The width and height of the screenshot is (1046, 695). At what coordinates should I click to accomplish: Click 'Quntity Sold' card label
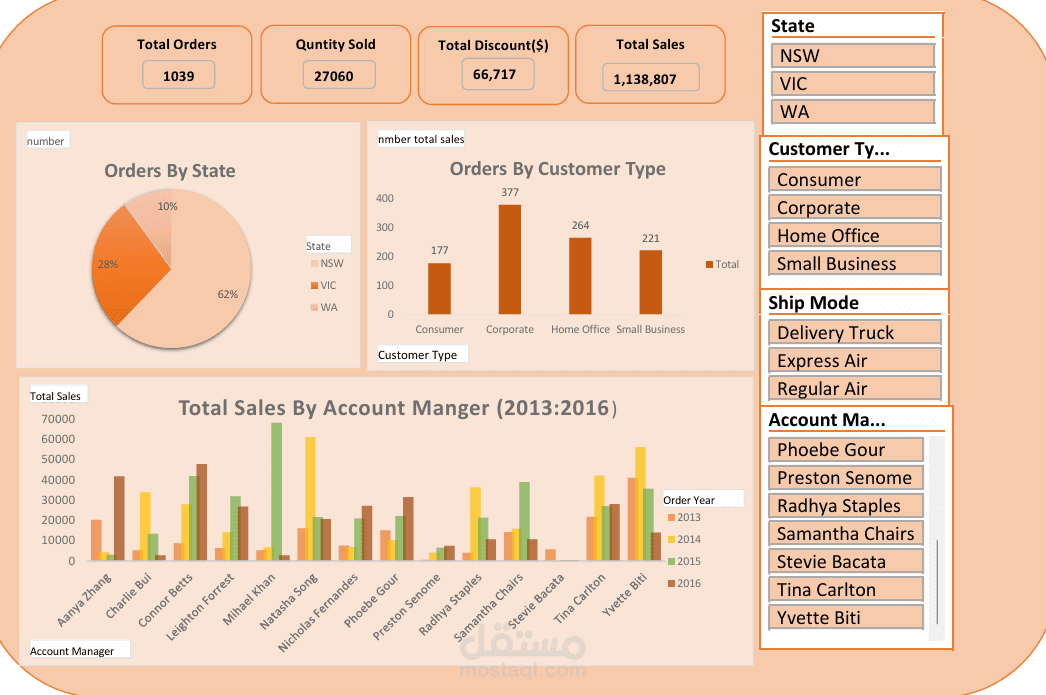point(336,44)
